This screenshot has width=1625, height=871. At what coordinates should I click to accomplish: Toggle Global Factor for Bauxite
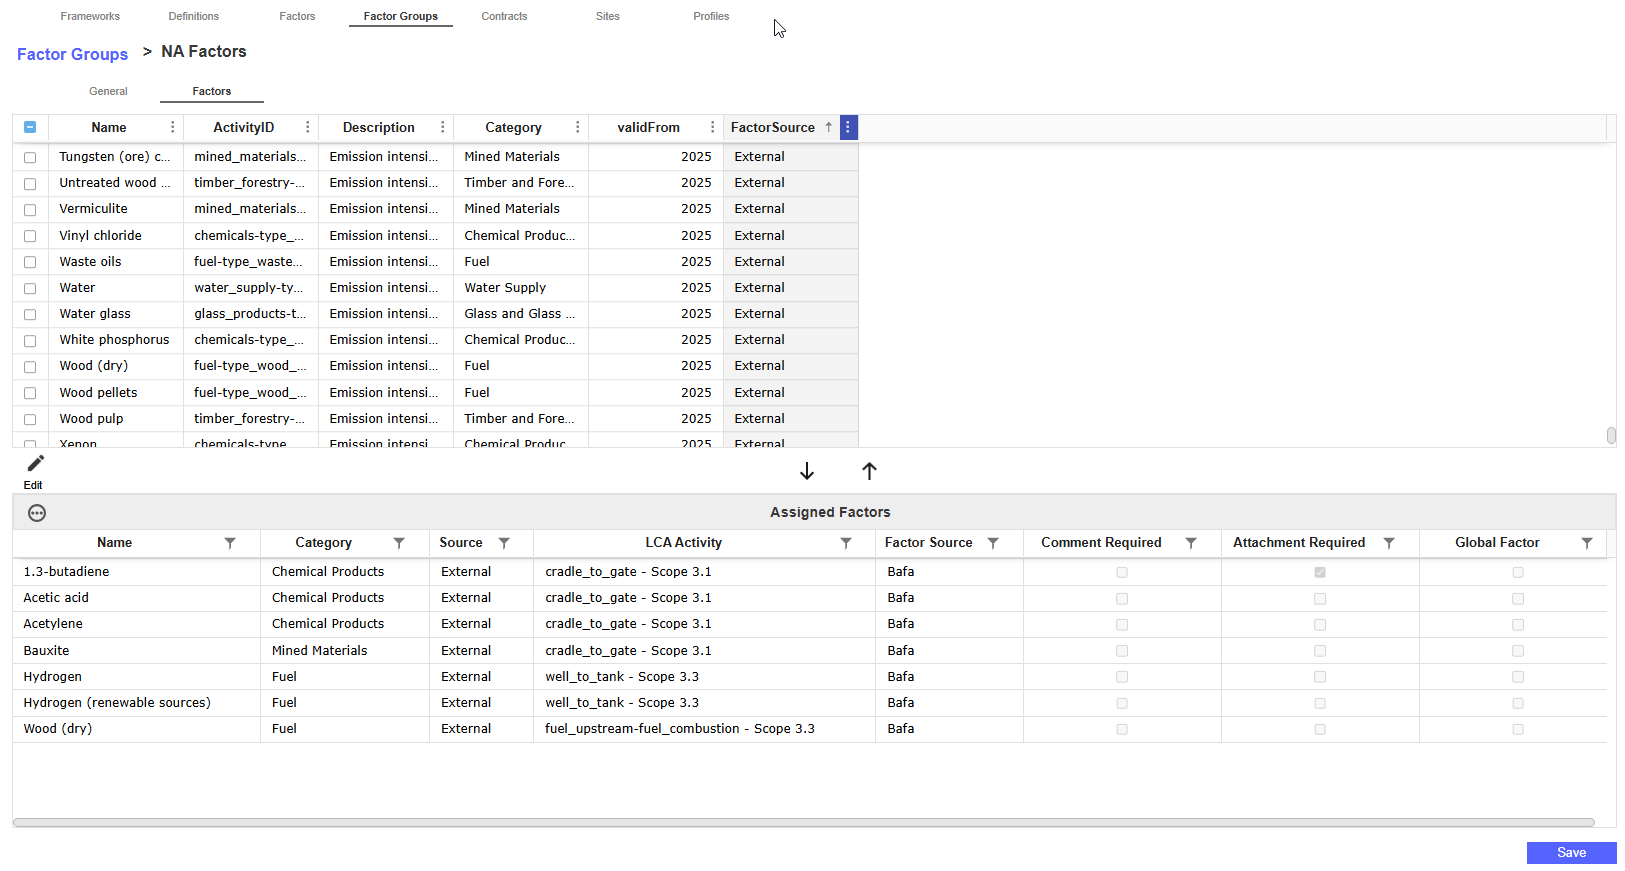coord(1518,651)
